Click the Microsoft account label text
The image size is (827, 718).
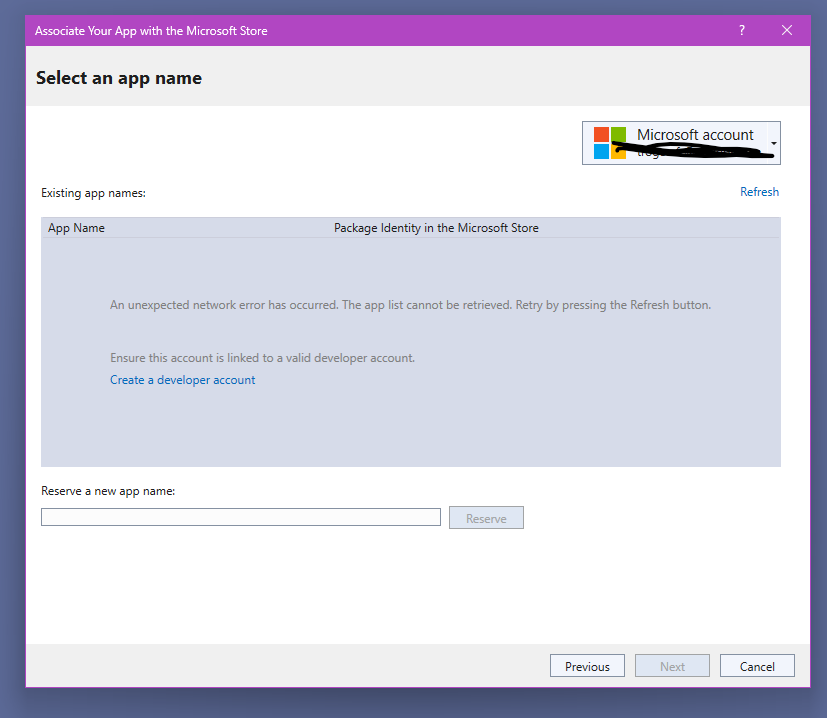click(695, 135)
